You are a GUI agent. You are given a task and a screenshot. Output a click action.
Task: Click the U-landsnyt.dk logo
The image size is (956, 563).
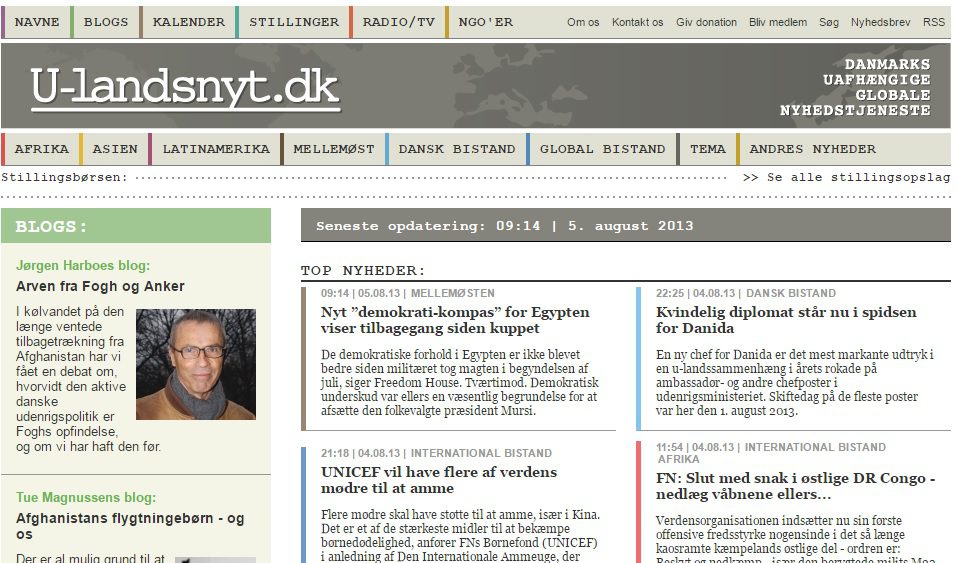tap(185, 89)
